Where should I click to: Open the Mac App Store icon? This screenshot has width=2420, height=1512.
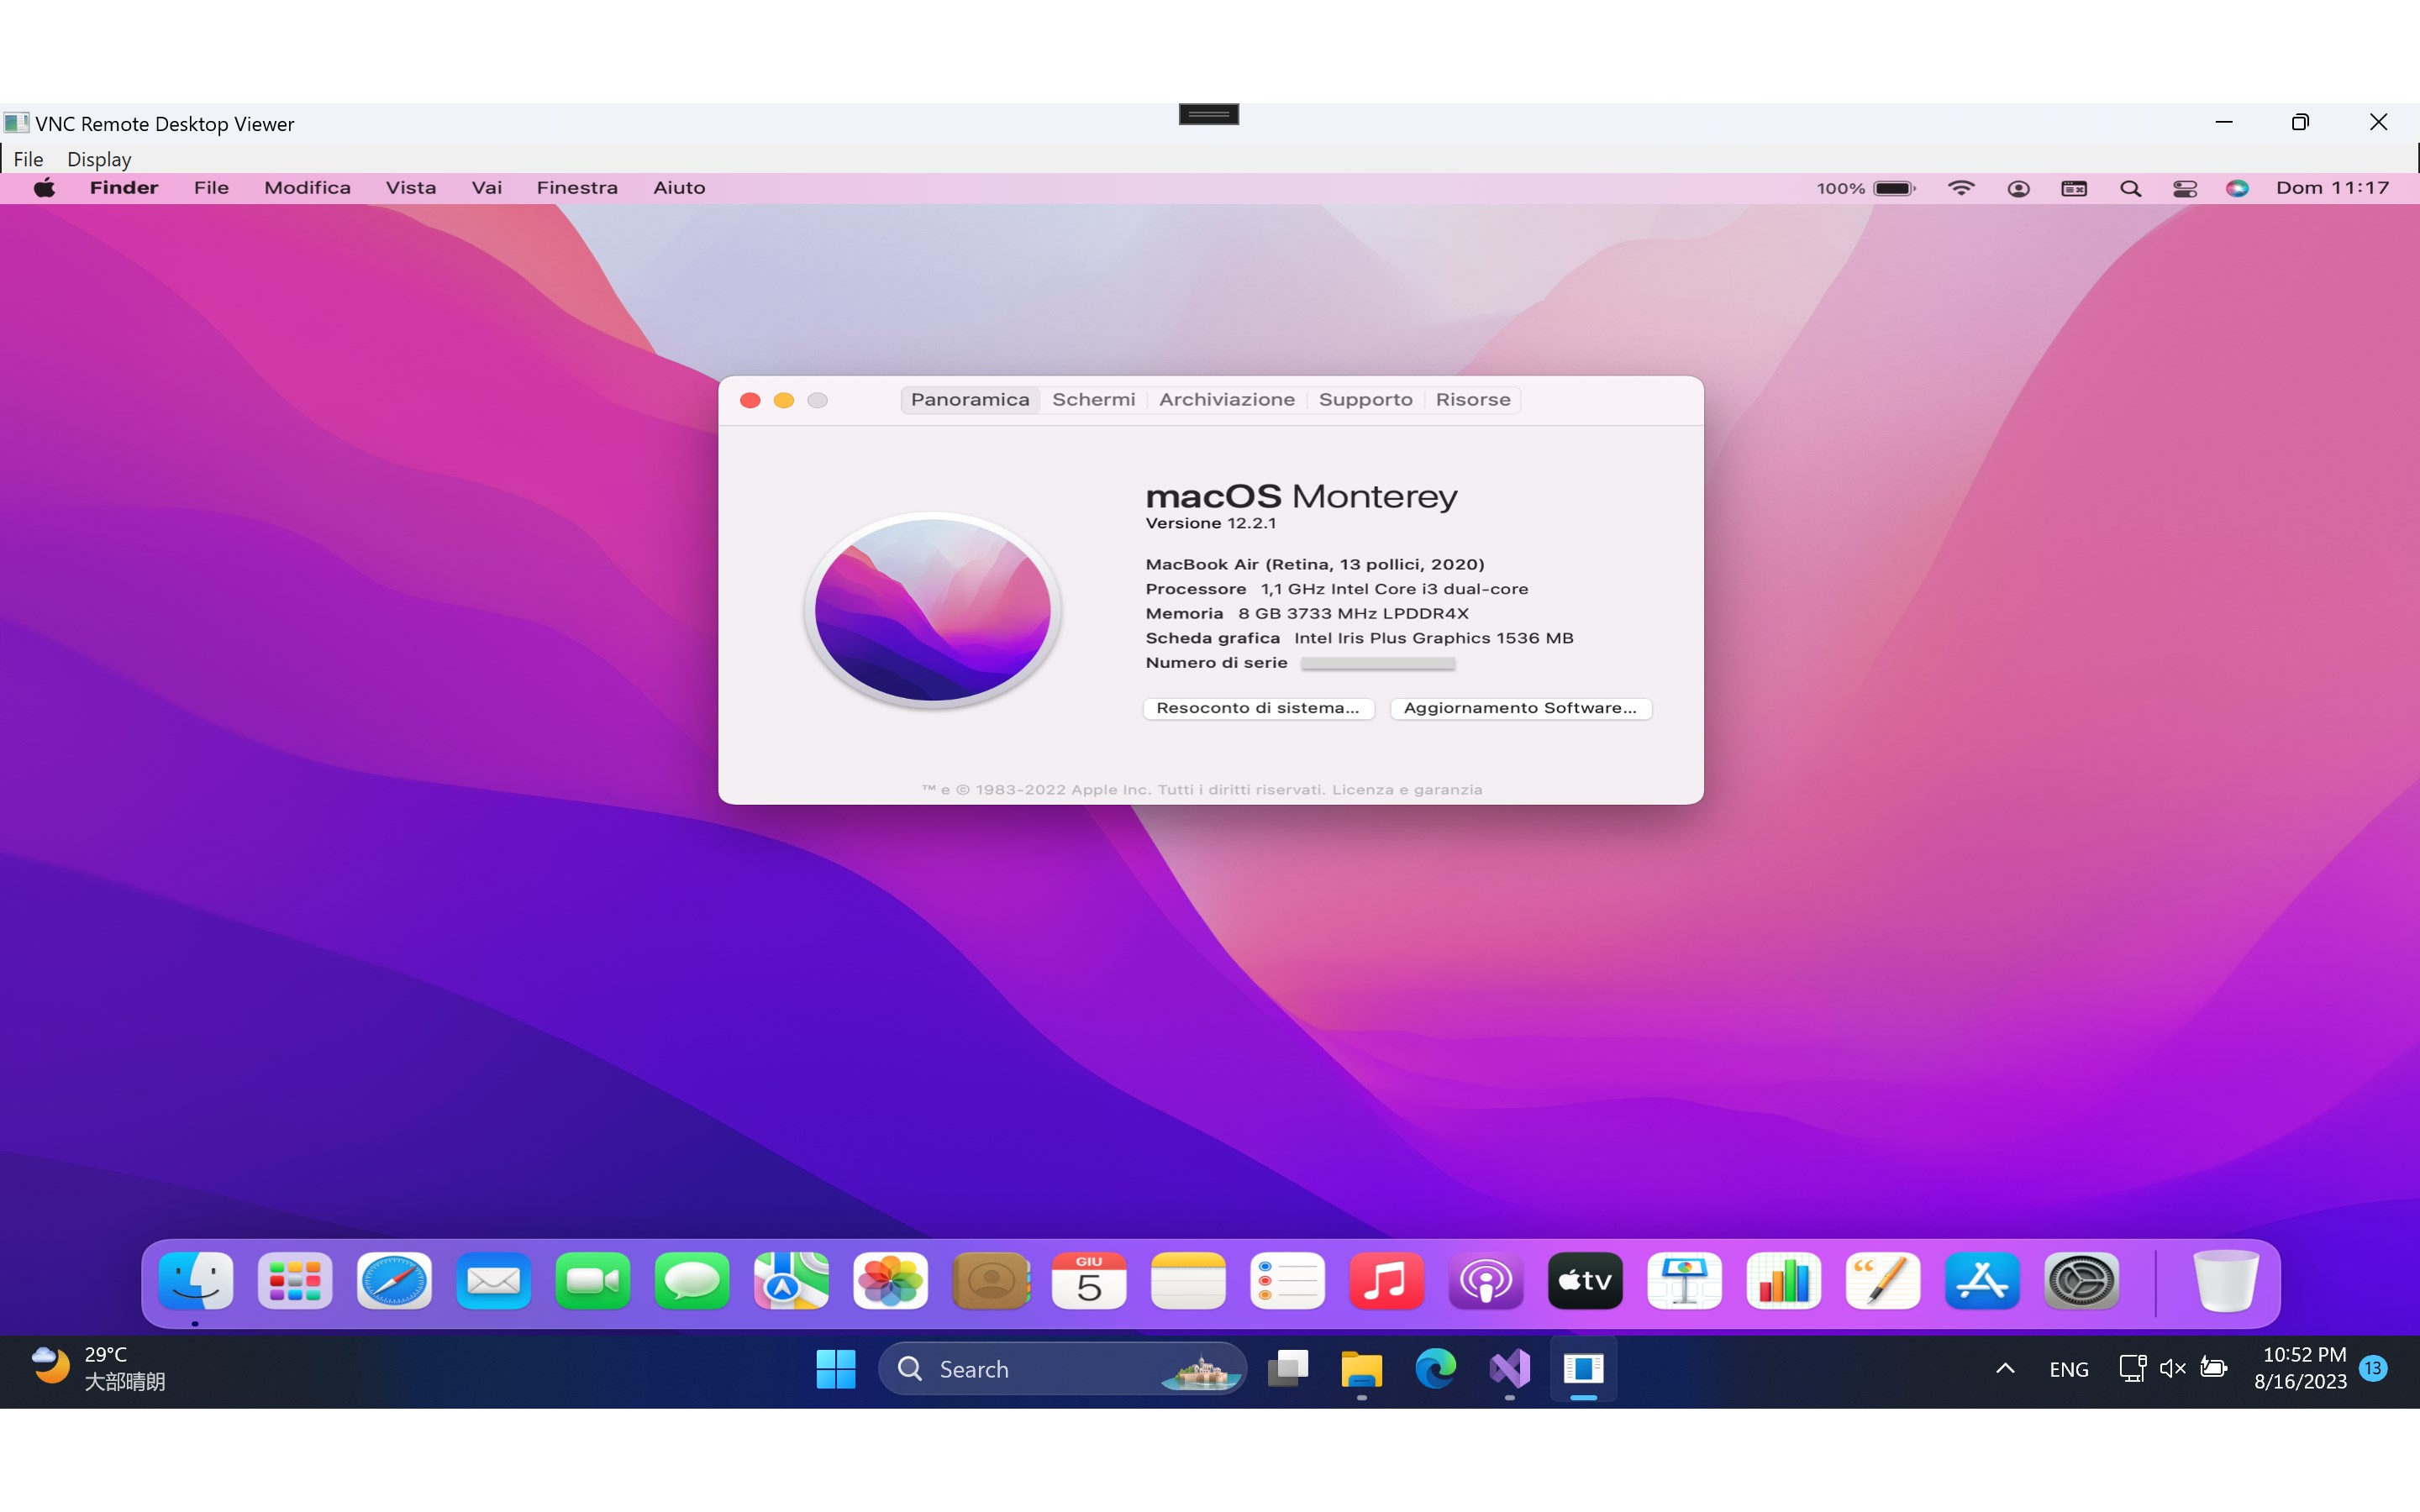tap(1981, 1281)
